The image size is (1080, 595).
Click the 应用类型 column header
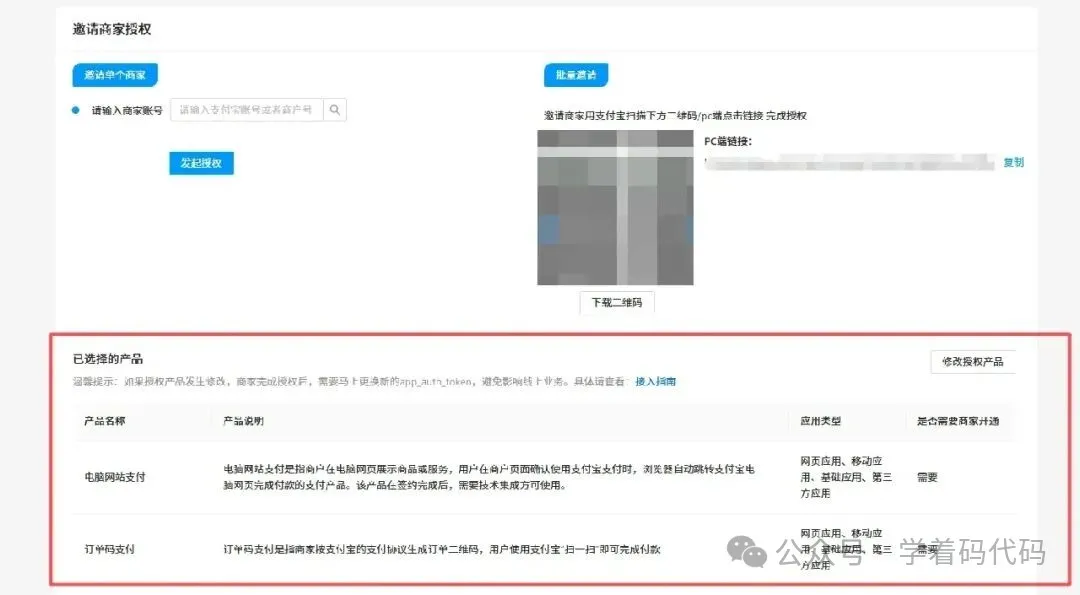click(x=820, y=421)
